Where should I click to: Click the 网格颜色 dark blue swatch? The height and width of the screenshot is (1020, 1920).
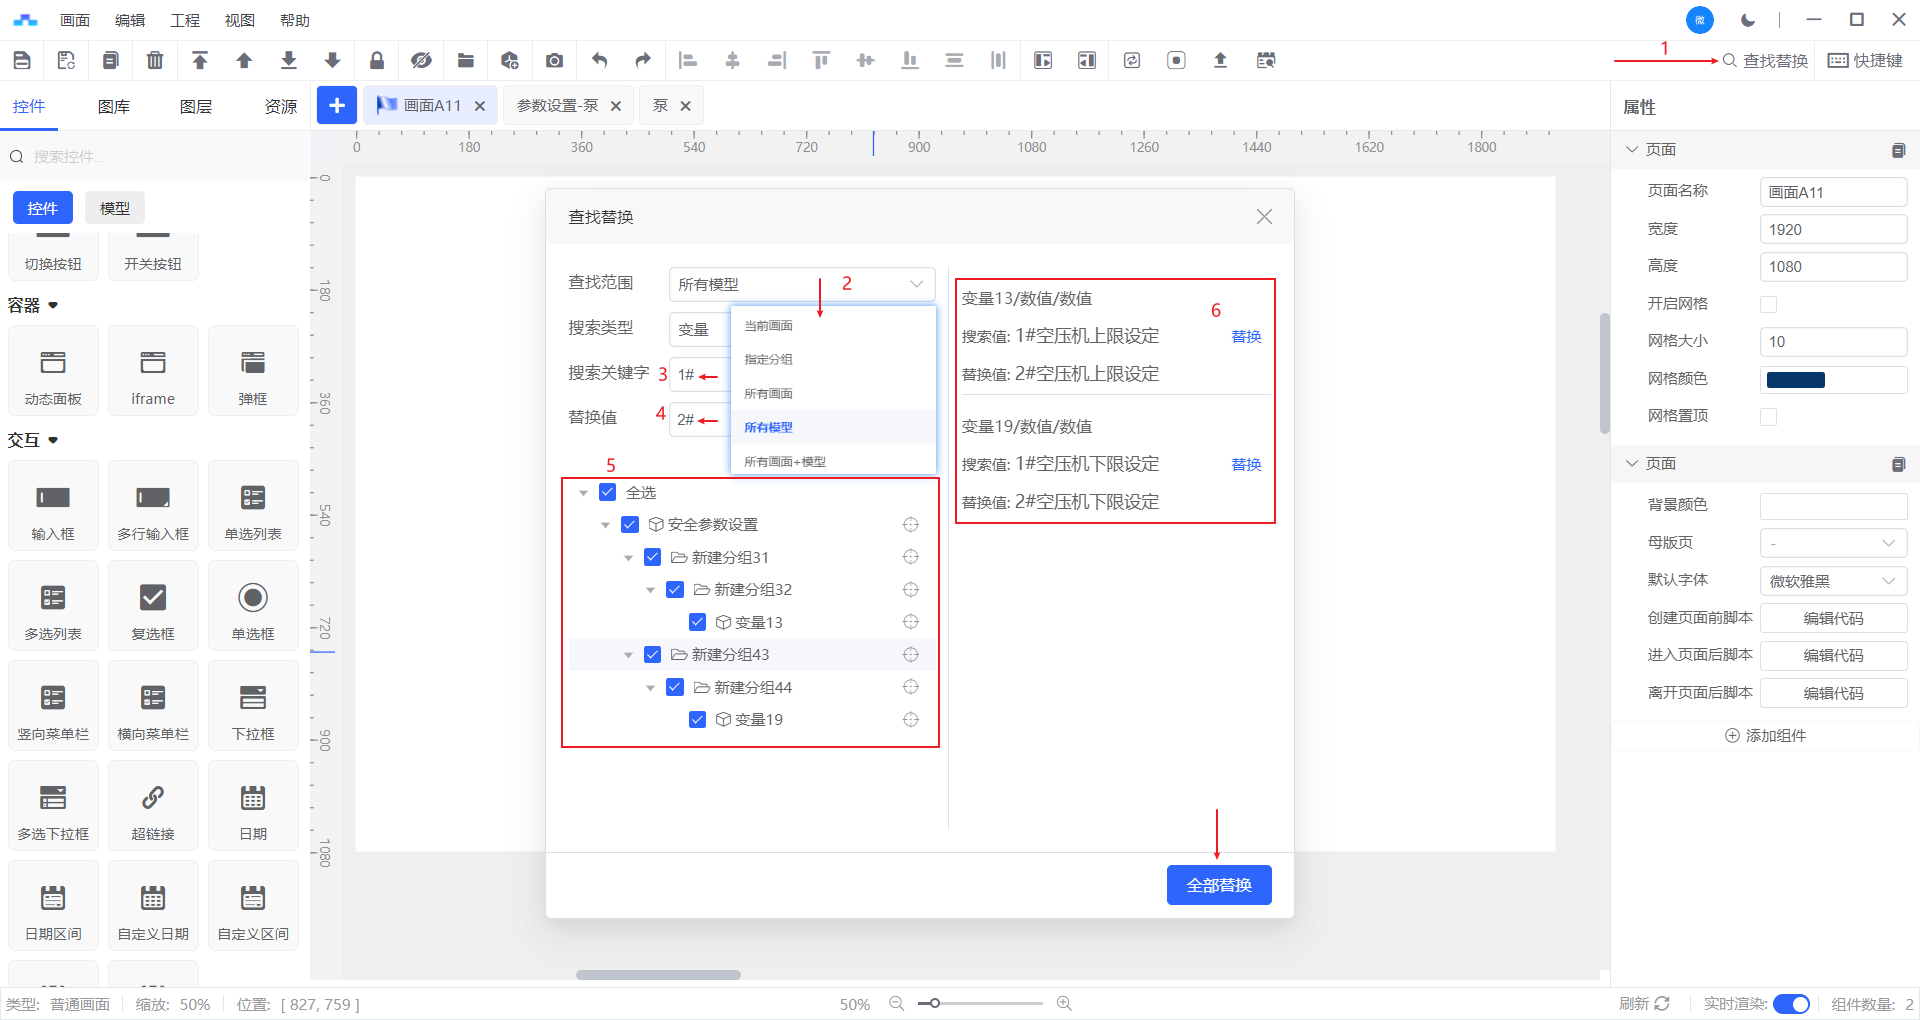click(x=1795, y=380)
